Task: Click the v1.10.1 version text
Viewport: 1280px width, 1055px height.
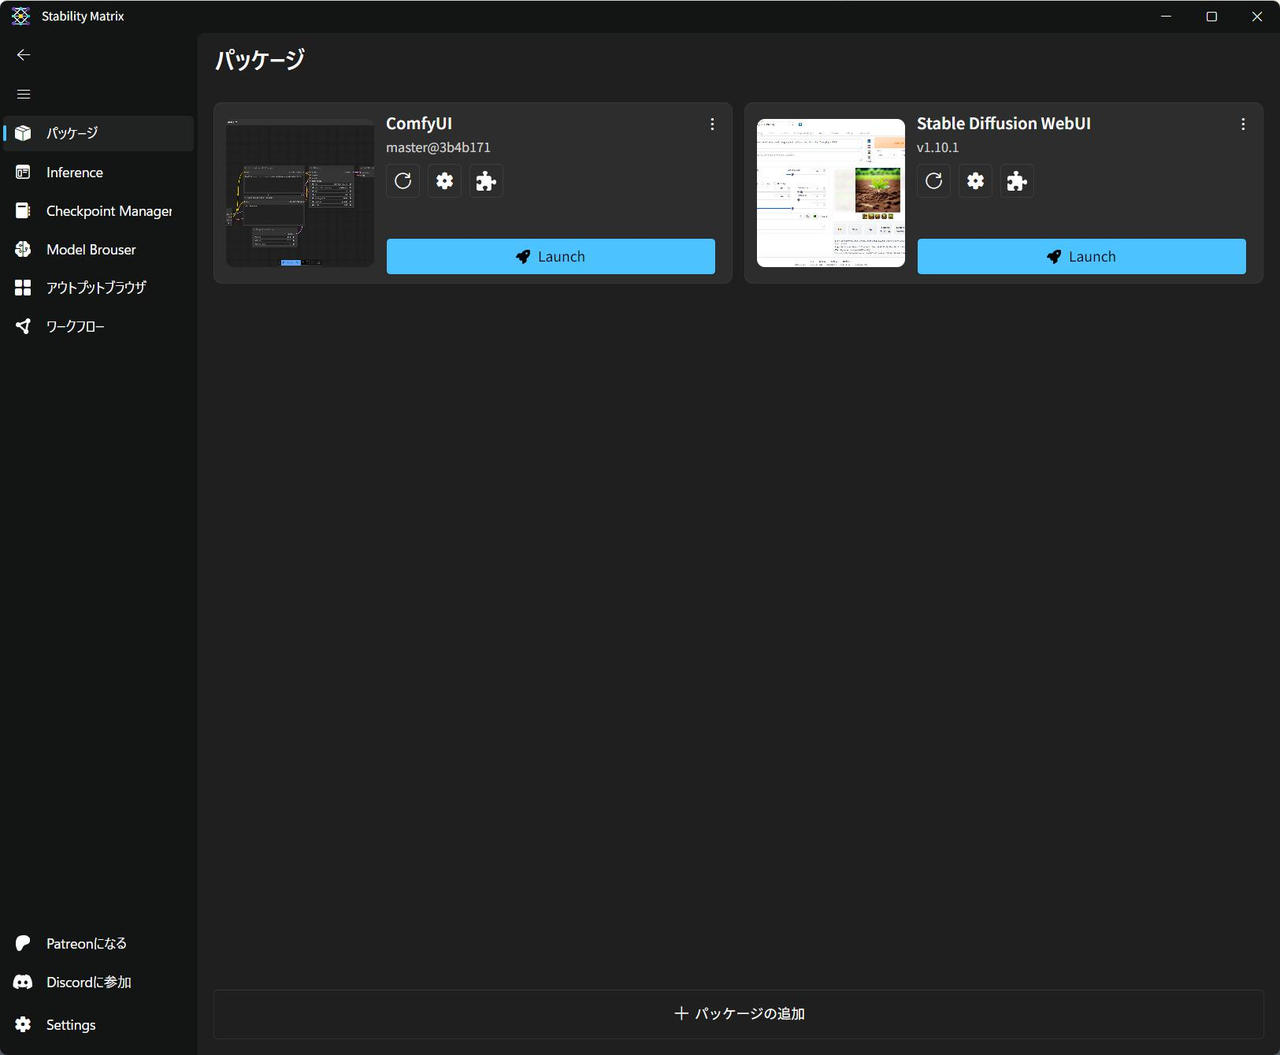Action: click(x=938, y=147)
